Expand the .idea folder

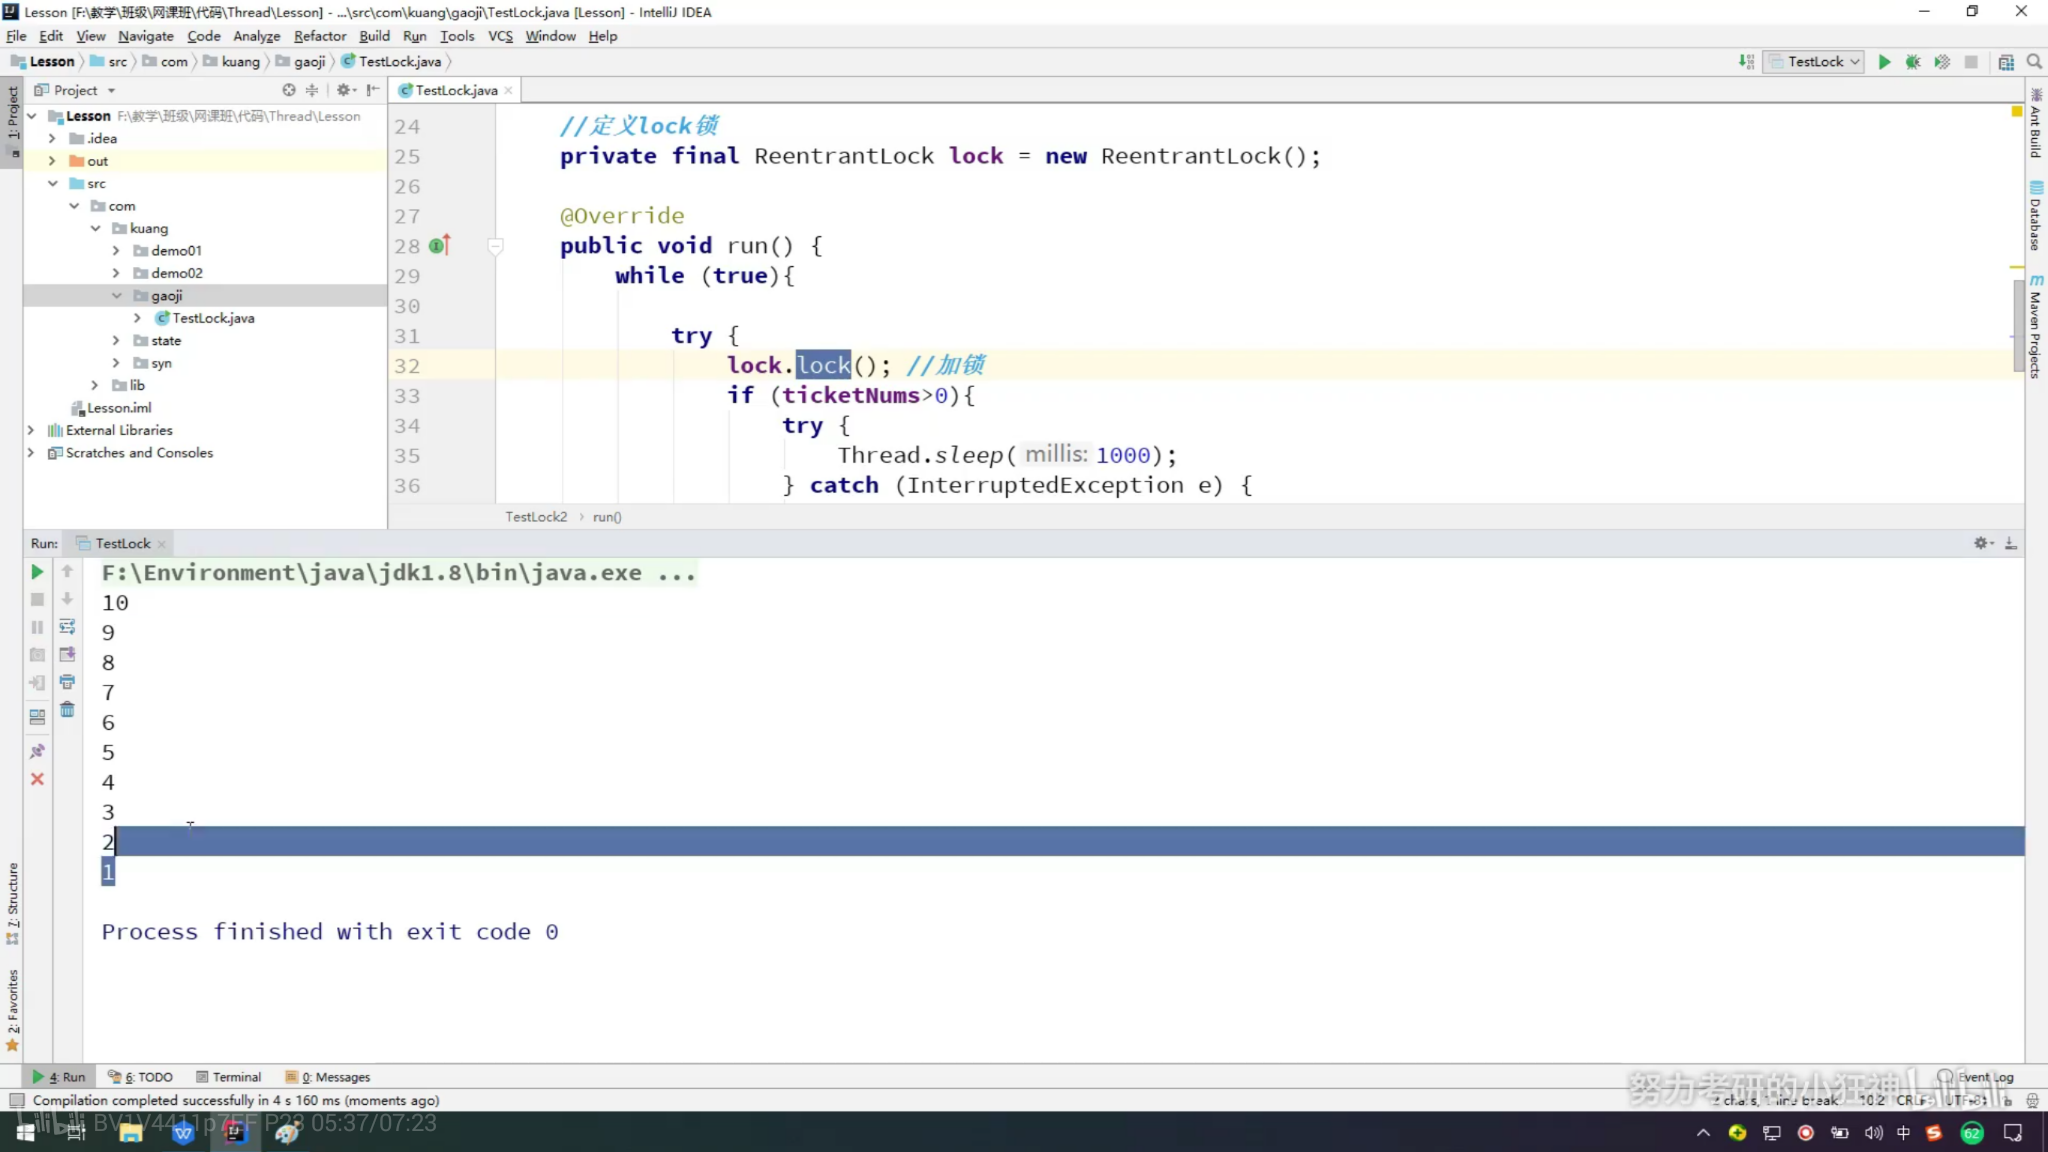point(52,139)
